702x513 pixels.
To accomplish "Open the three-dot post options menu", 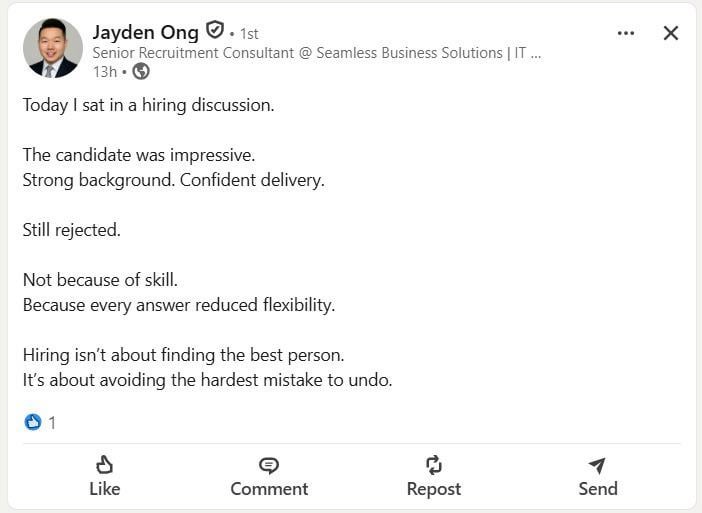I will point(626,33).
